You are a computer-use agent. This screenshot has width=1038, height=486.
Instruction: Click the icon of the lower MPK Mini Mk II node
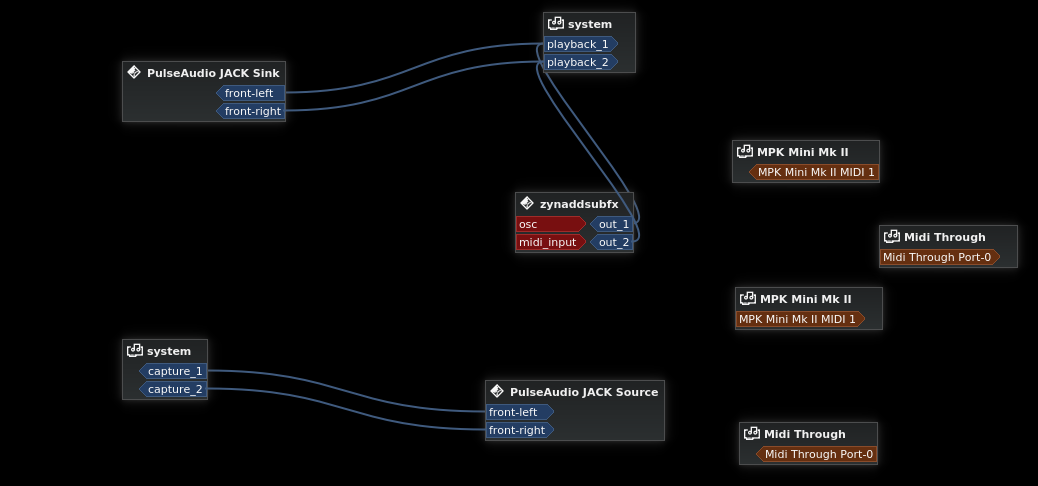click(x=747, y=299)
